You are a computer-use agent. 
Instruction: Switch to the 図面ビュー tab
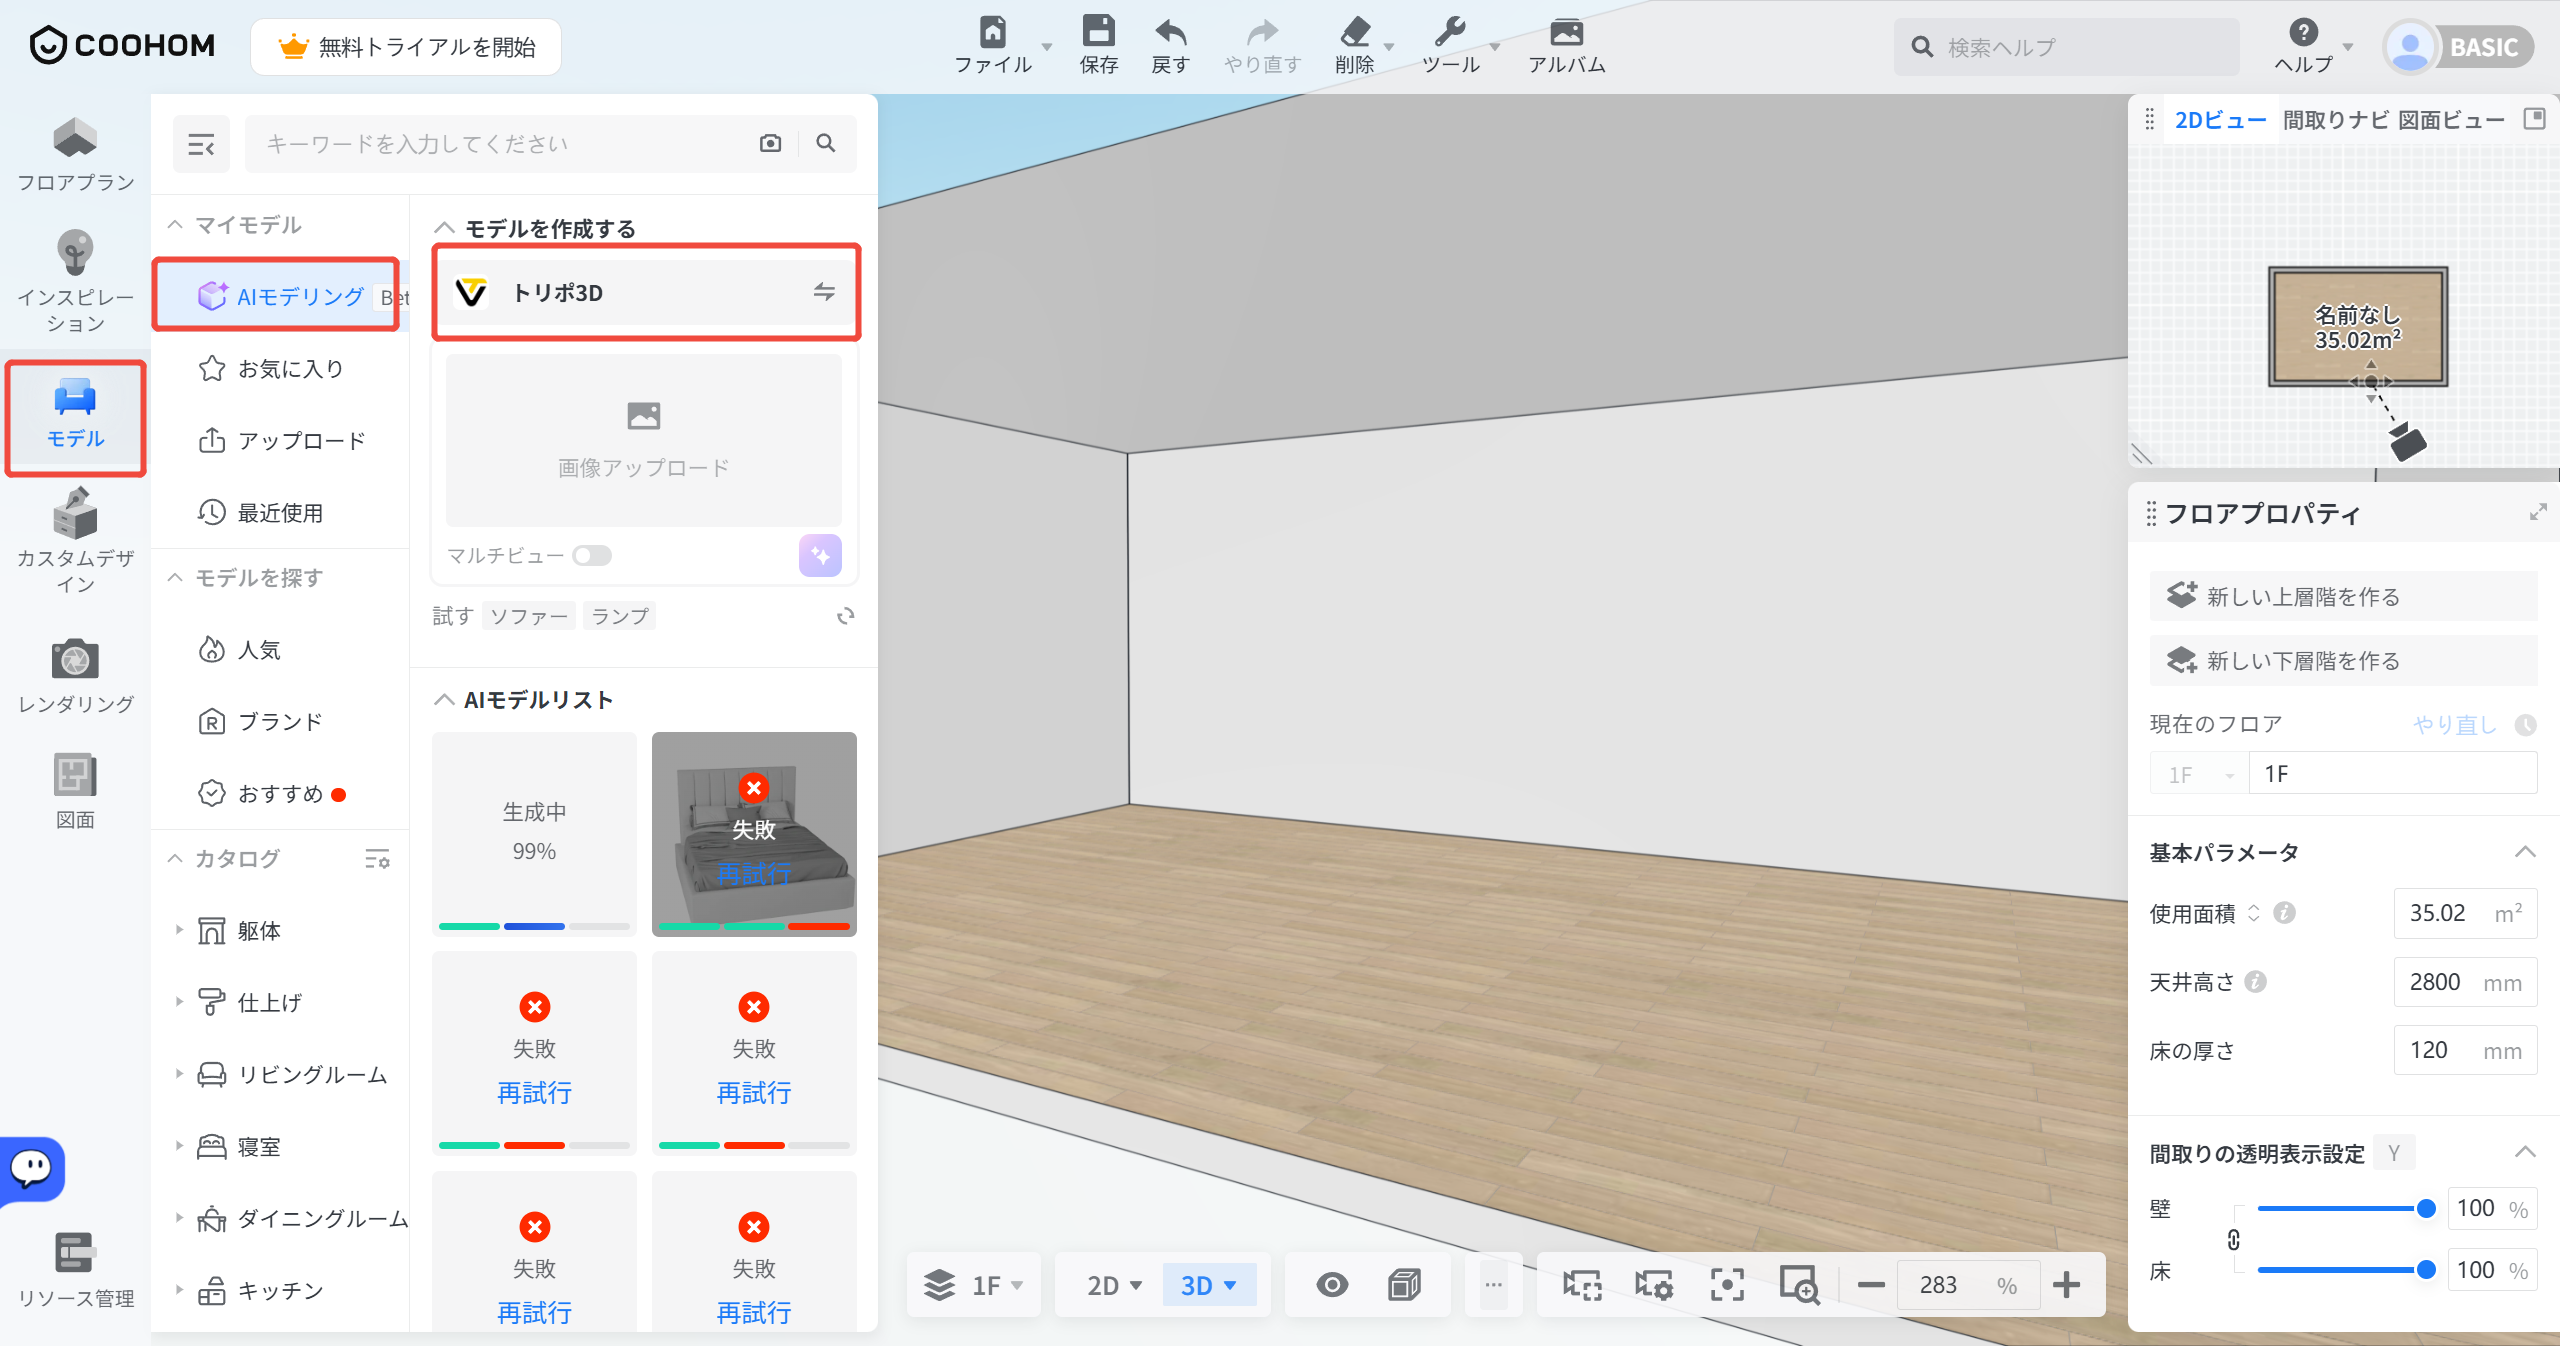point(2452,120)
